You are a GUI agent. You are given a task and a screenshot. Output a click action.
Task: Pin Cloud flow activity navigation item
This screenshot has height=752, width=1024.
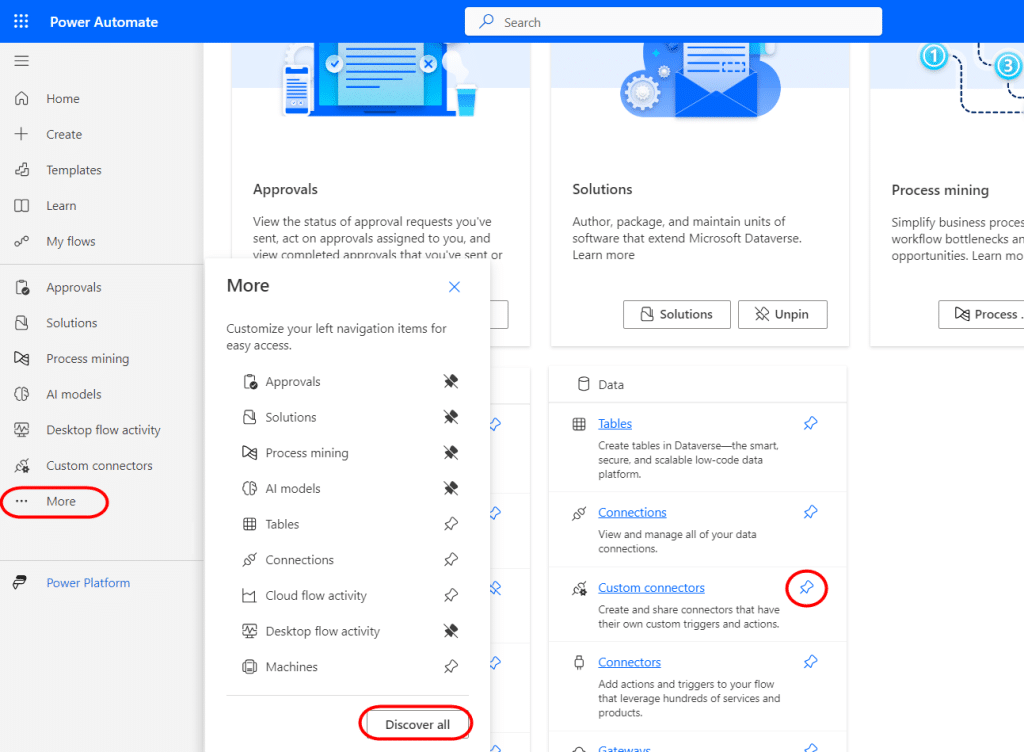tap(450, 595)
